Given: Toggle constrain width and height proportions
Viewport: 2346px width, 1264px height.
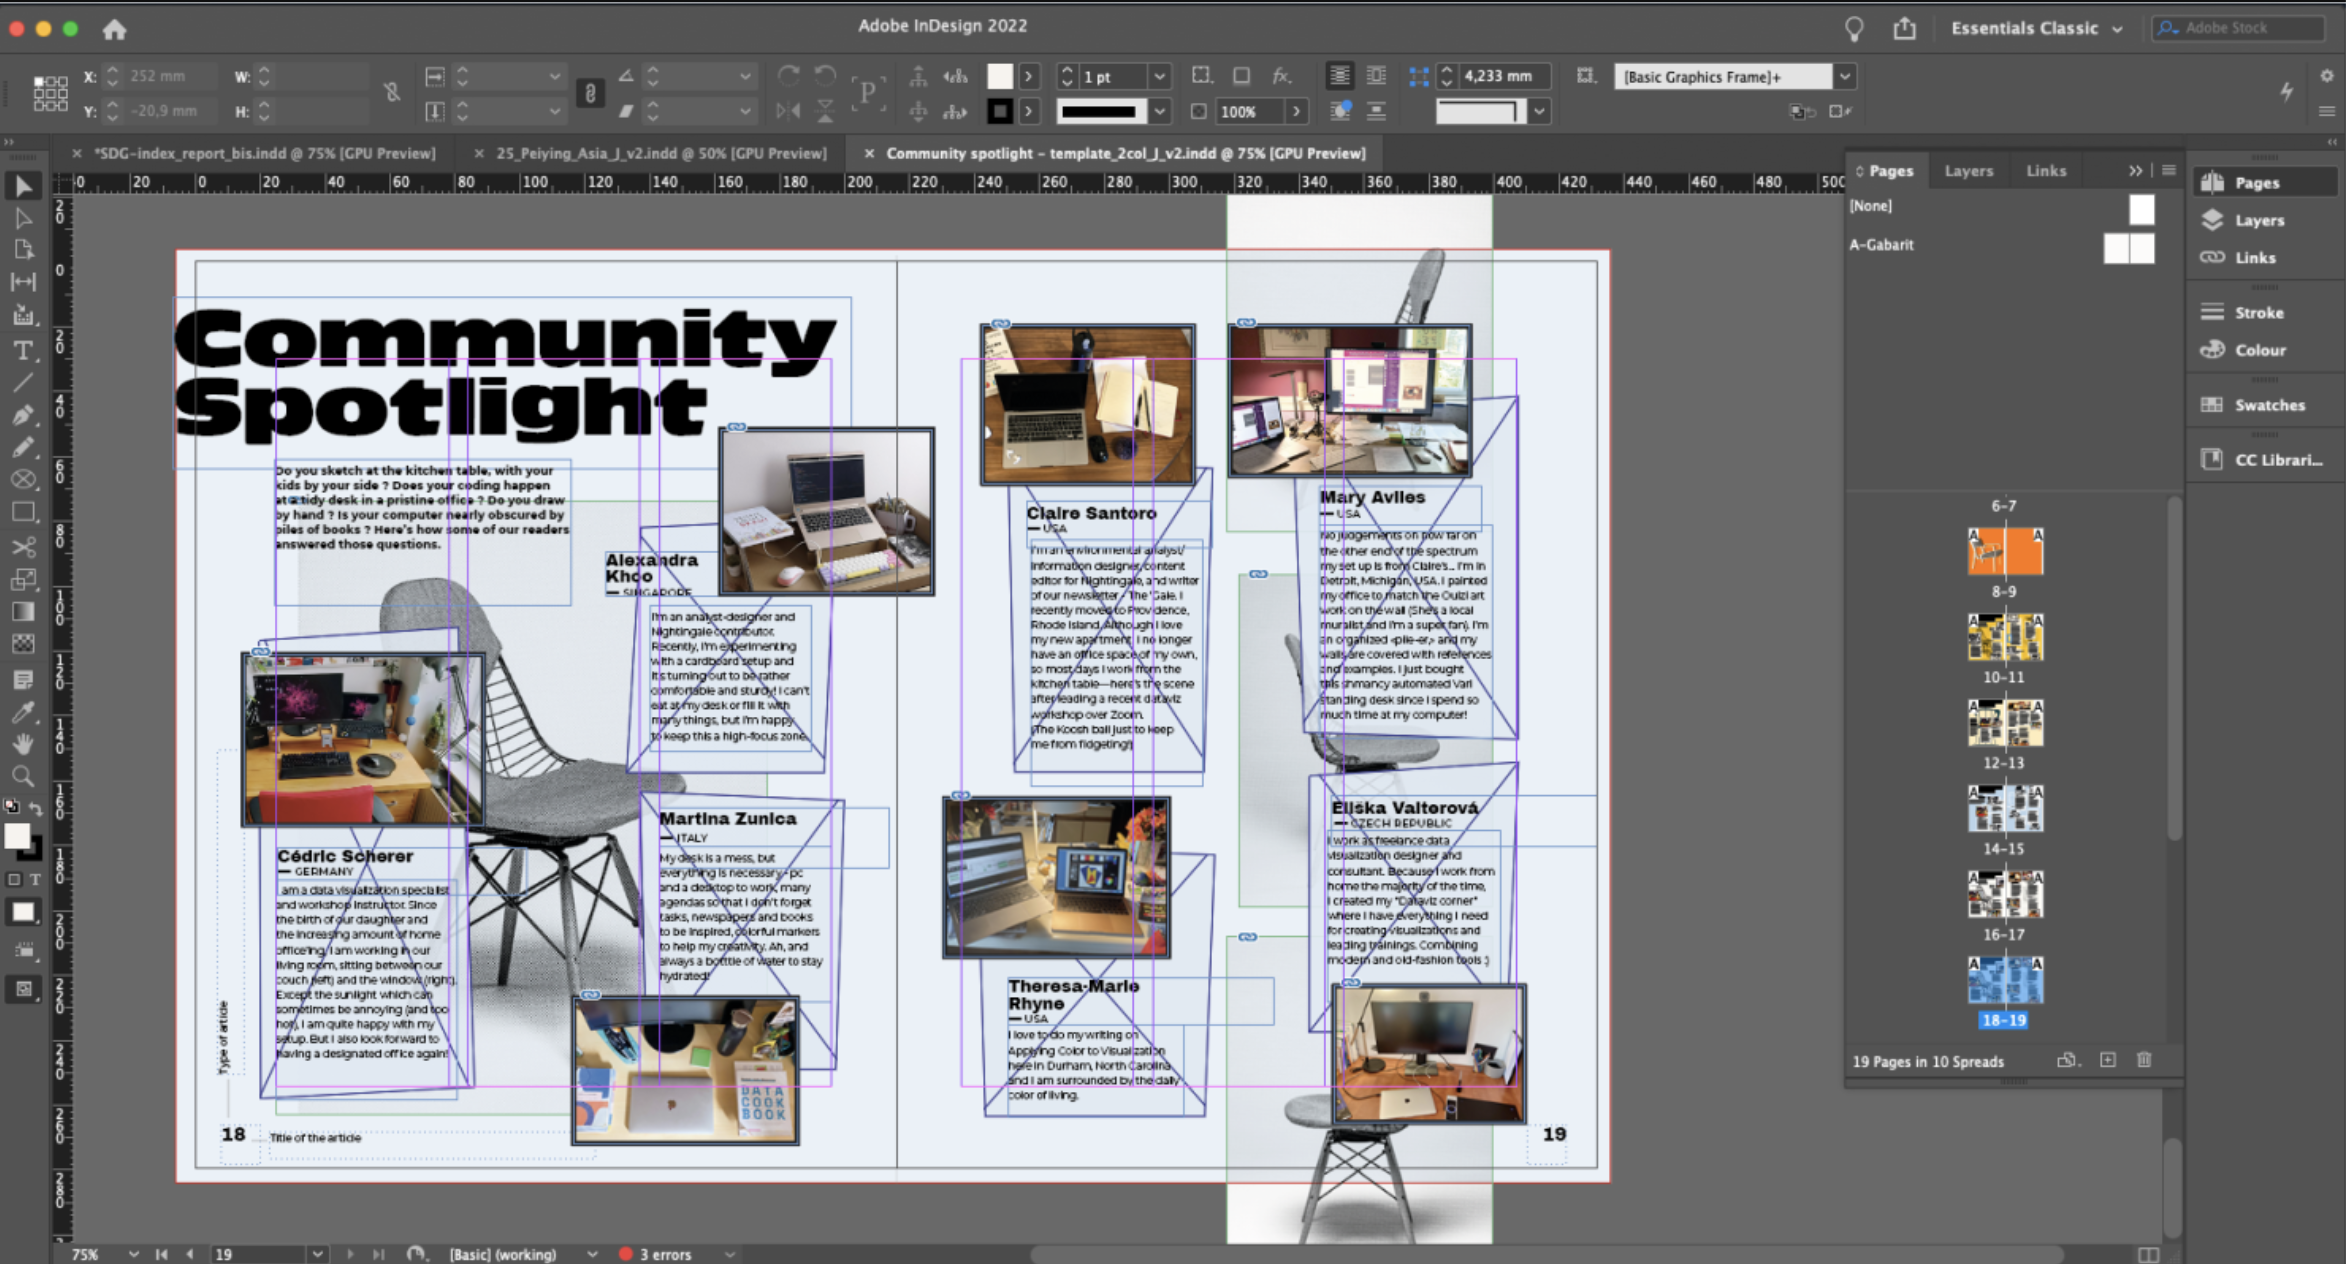Looking at the screenshot, I should (391, 93).
